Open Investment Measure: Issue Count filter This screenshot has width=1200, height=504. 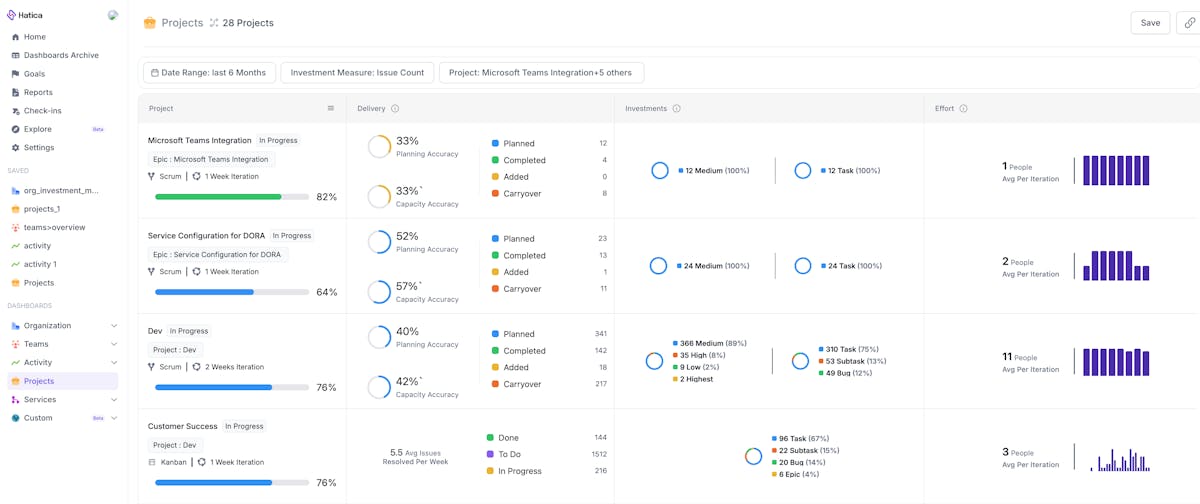(357, 73)
